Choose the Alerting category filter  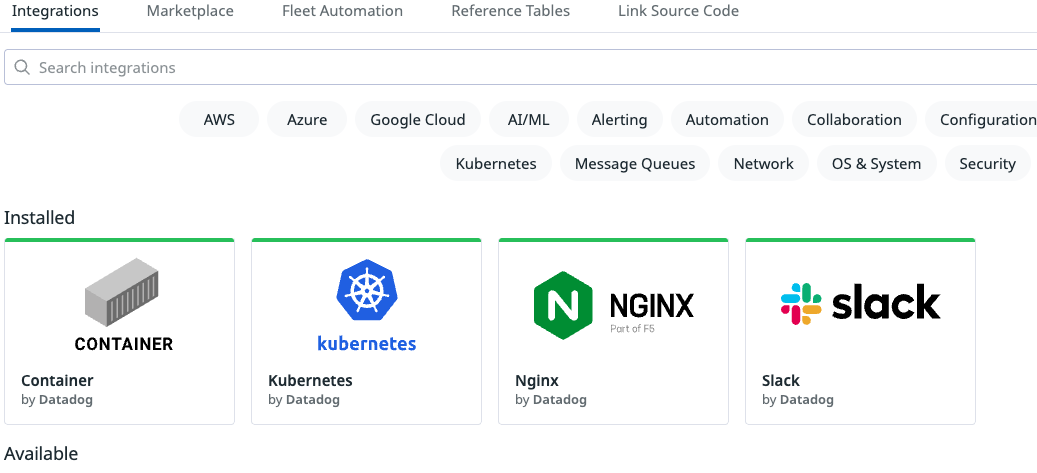point(619,120)
